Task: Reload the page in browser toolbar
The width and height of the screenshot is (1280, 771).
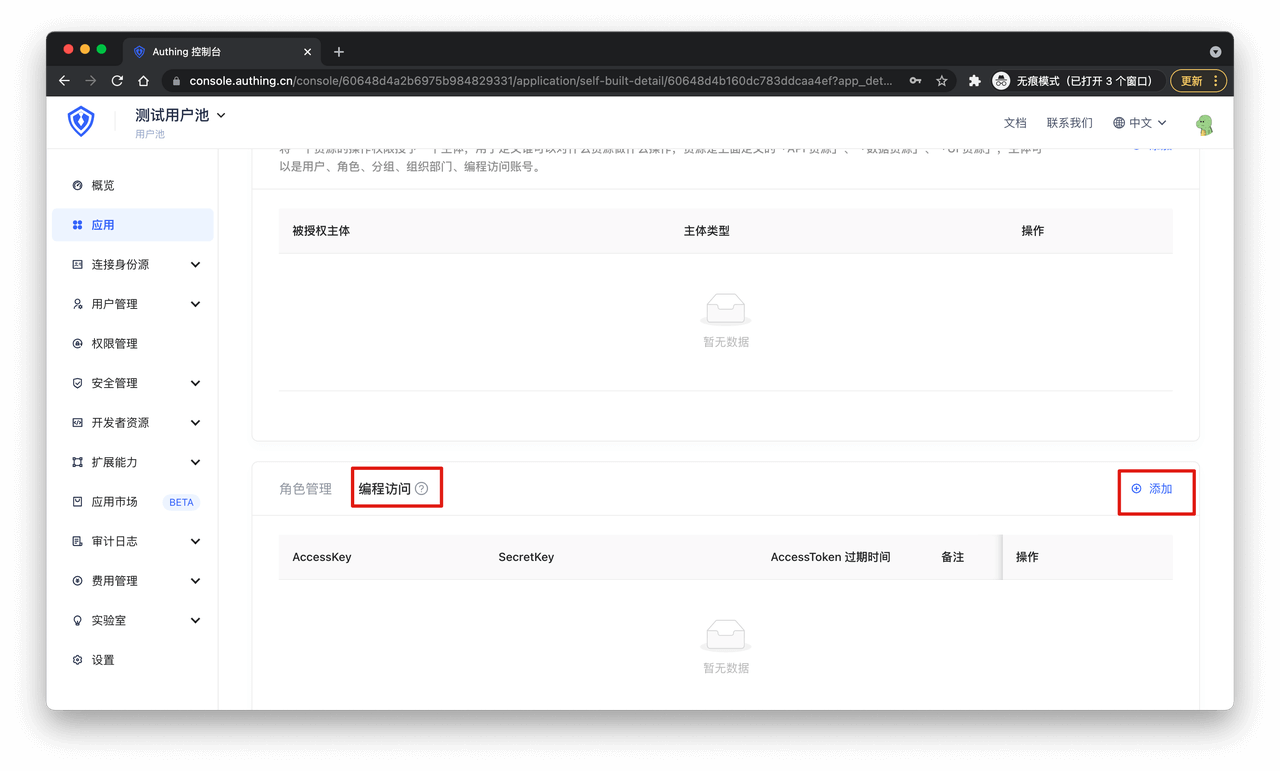Action: [117, 81]
